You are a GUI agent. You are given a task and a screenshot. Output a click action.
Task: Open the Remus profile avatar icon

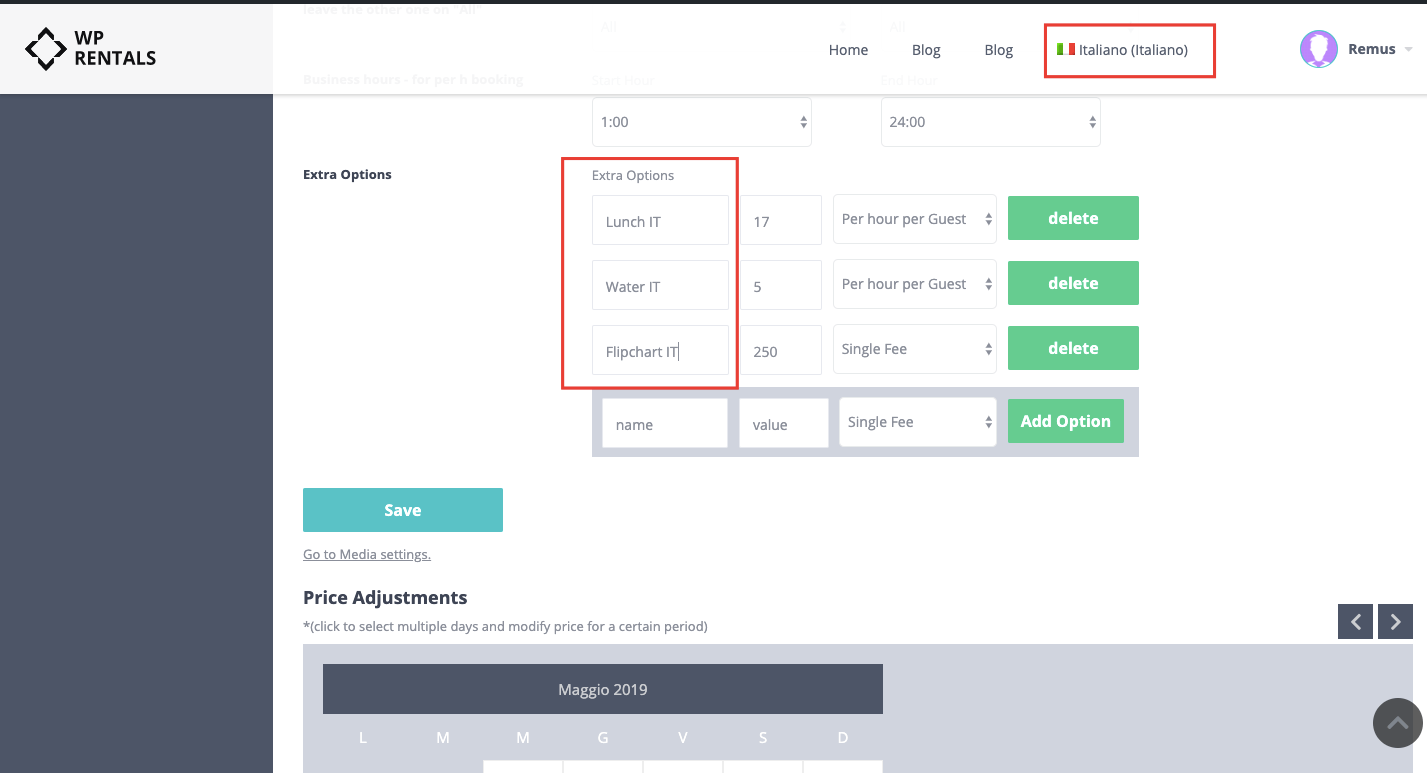click(1318, 48)
